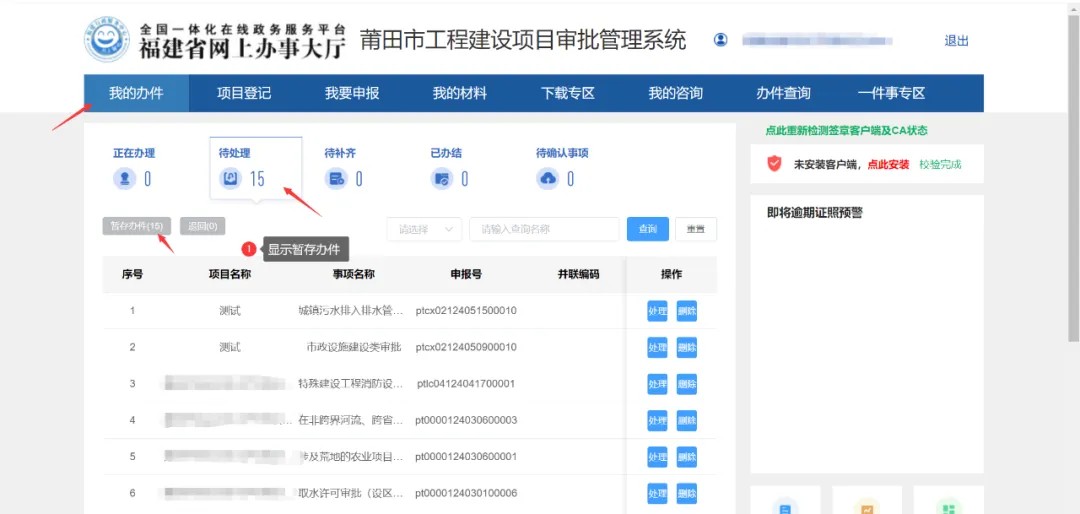Click the 正在办理 status icon
Screen dimensions: 1080x514
125,179
